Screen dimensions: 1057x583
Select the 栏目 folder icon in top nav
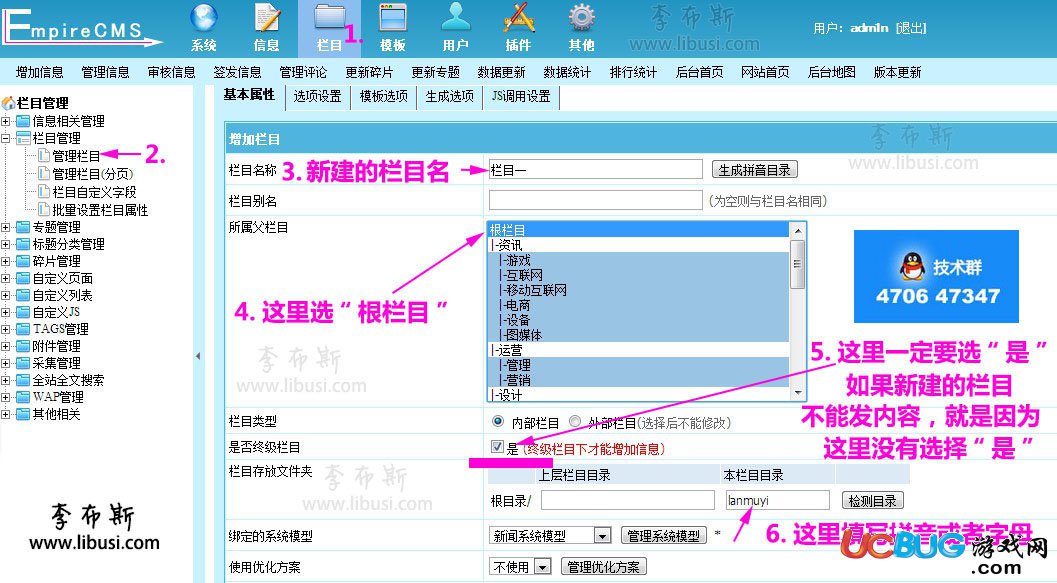click(330, 18)
